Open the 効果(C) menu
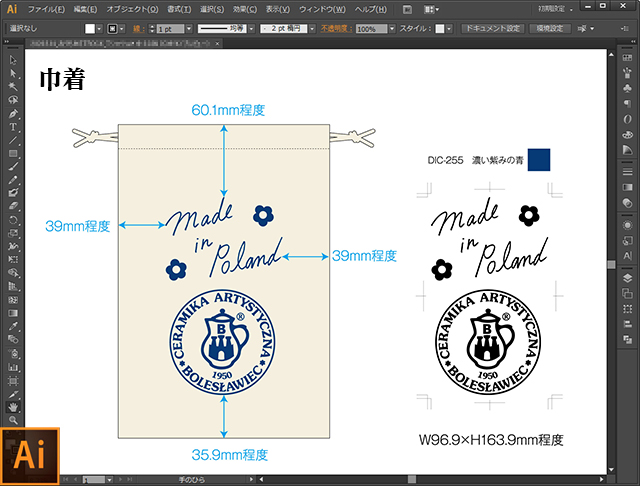Screen dimensions: 640x486 pos(245,9)
